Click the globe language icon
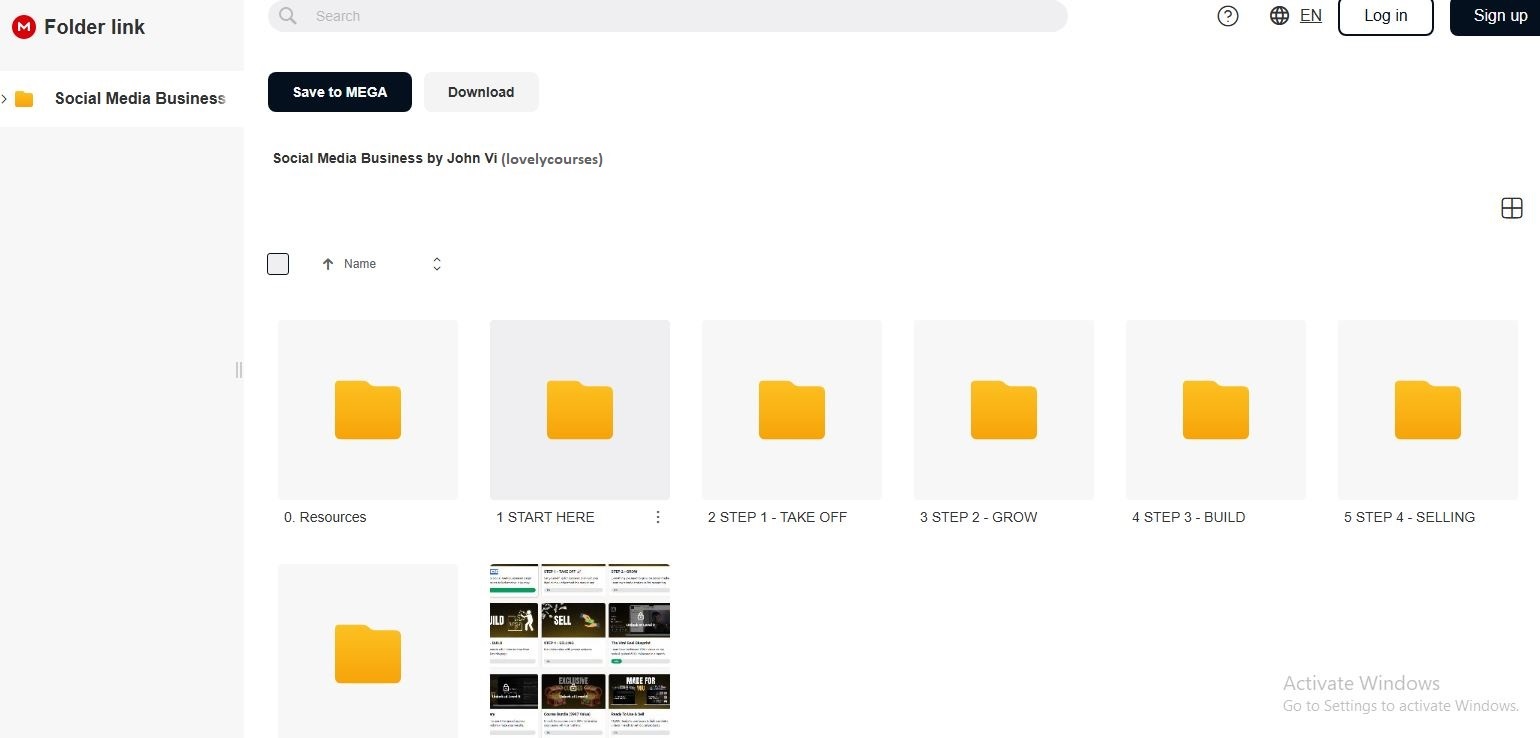The height and width of the screenshot is (738, 1540). (x=1279, y=16)
